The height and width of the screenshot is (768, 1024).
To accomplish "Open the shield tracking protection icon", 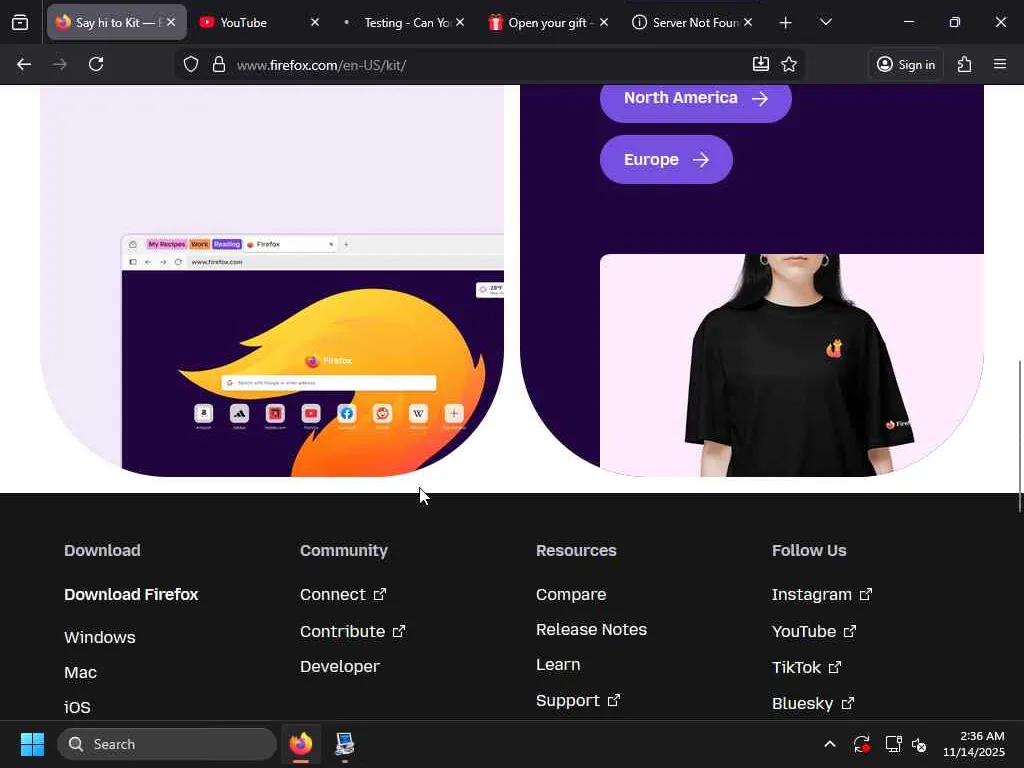I will [191, 64].
